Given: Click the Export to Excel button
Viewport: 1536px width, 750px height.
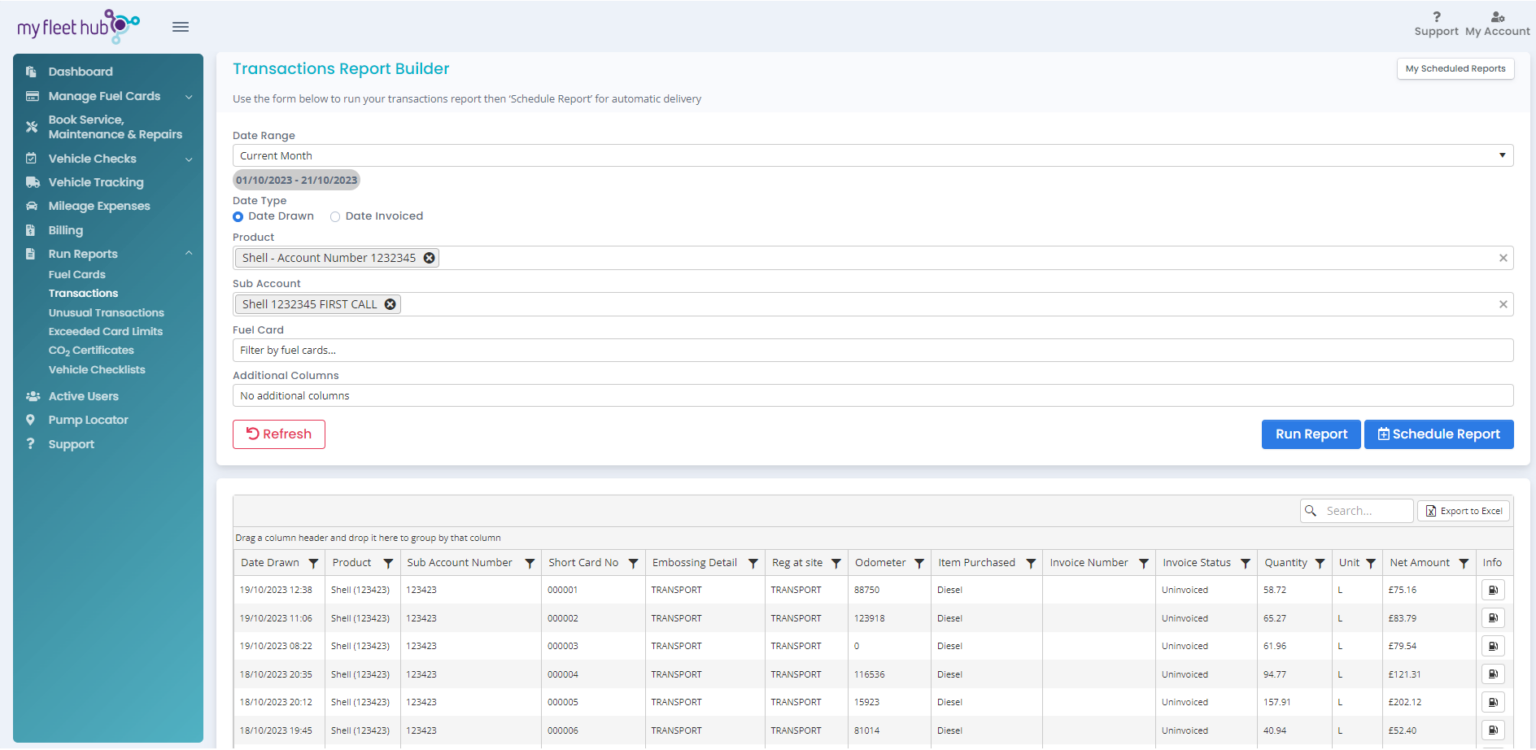Looking at the screenshot, I should [x=1463, y=511].
